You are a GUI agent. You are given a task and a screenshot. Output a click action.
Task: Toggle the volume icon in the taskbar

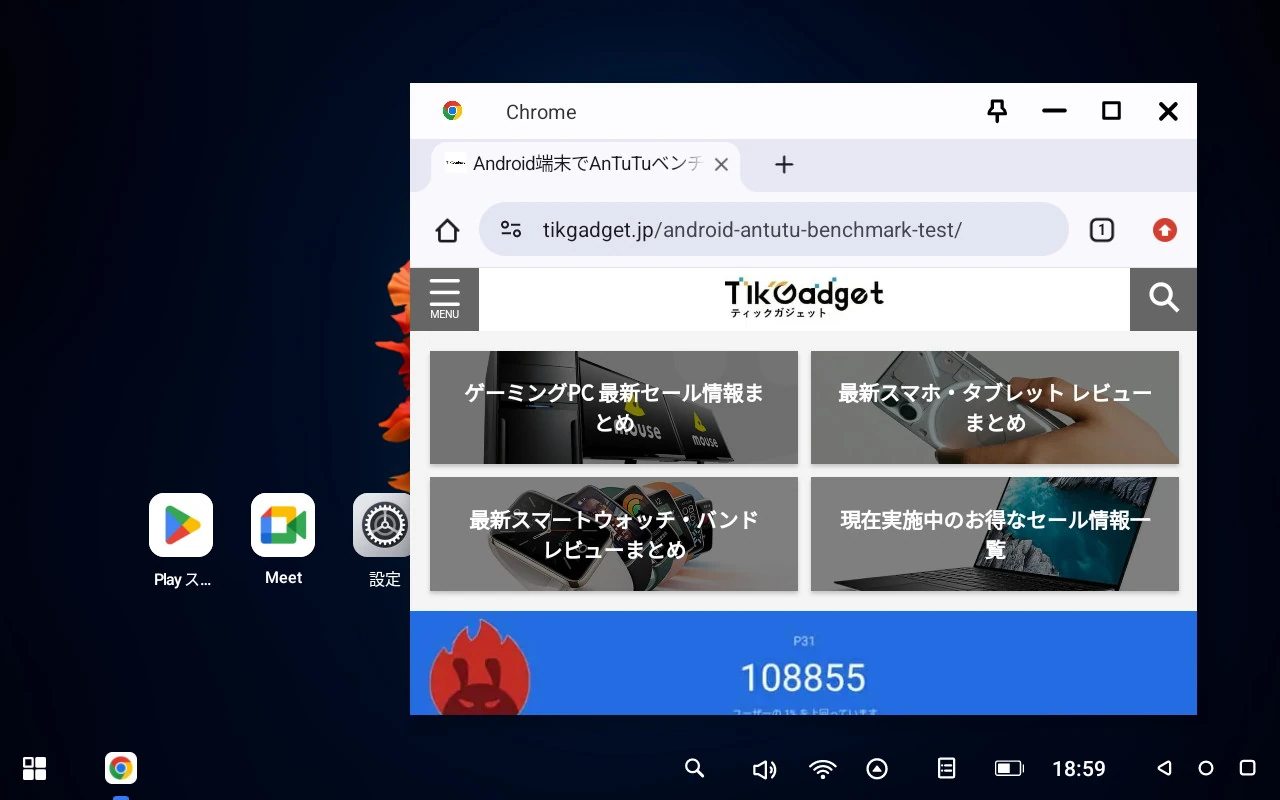click(x=764, y=768)
